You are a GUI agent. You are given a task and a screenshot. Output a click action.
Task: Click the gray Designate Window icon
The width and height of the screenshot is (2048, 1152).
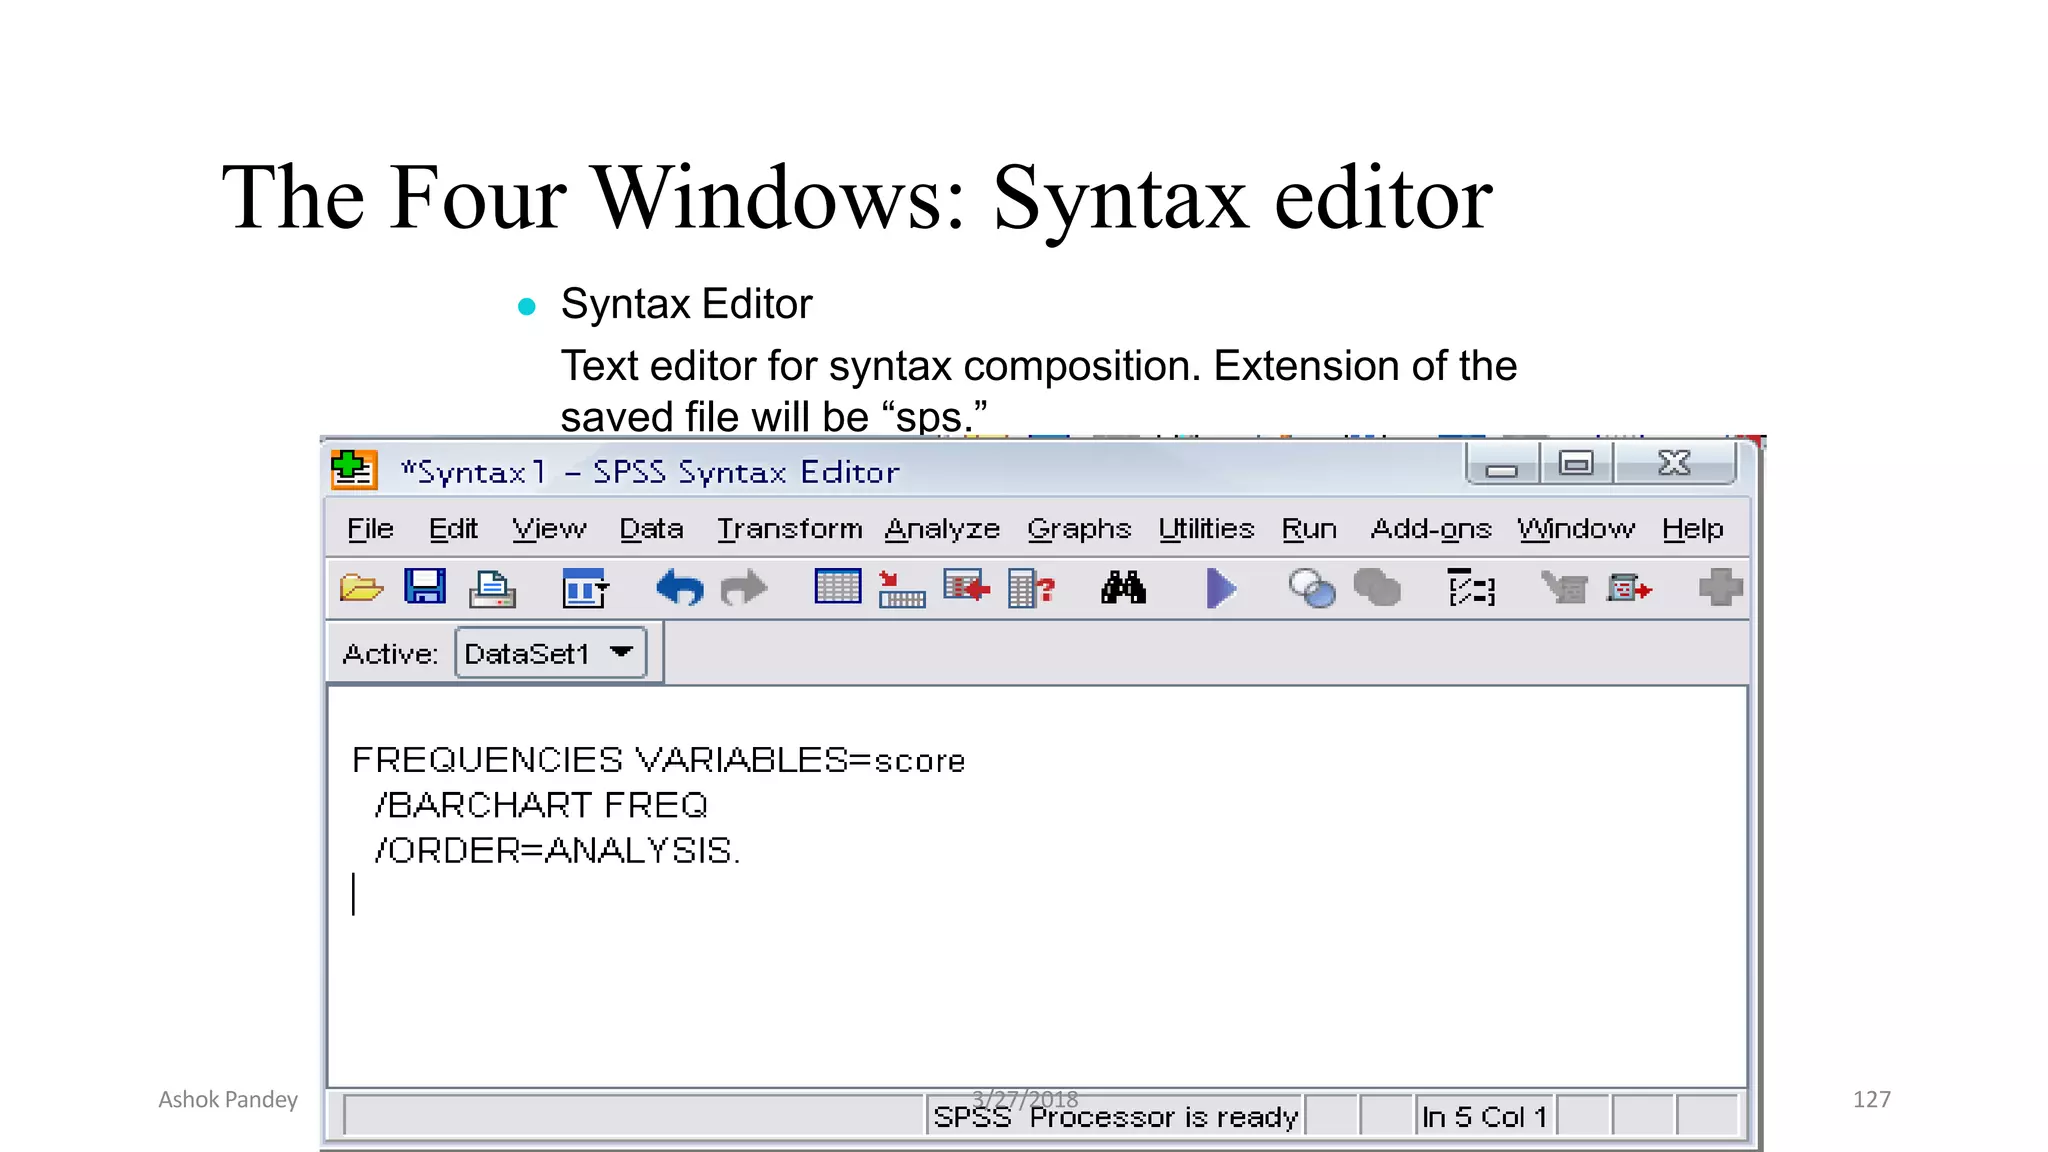(x=1565, y=588)
